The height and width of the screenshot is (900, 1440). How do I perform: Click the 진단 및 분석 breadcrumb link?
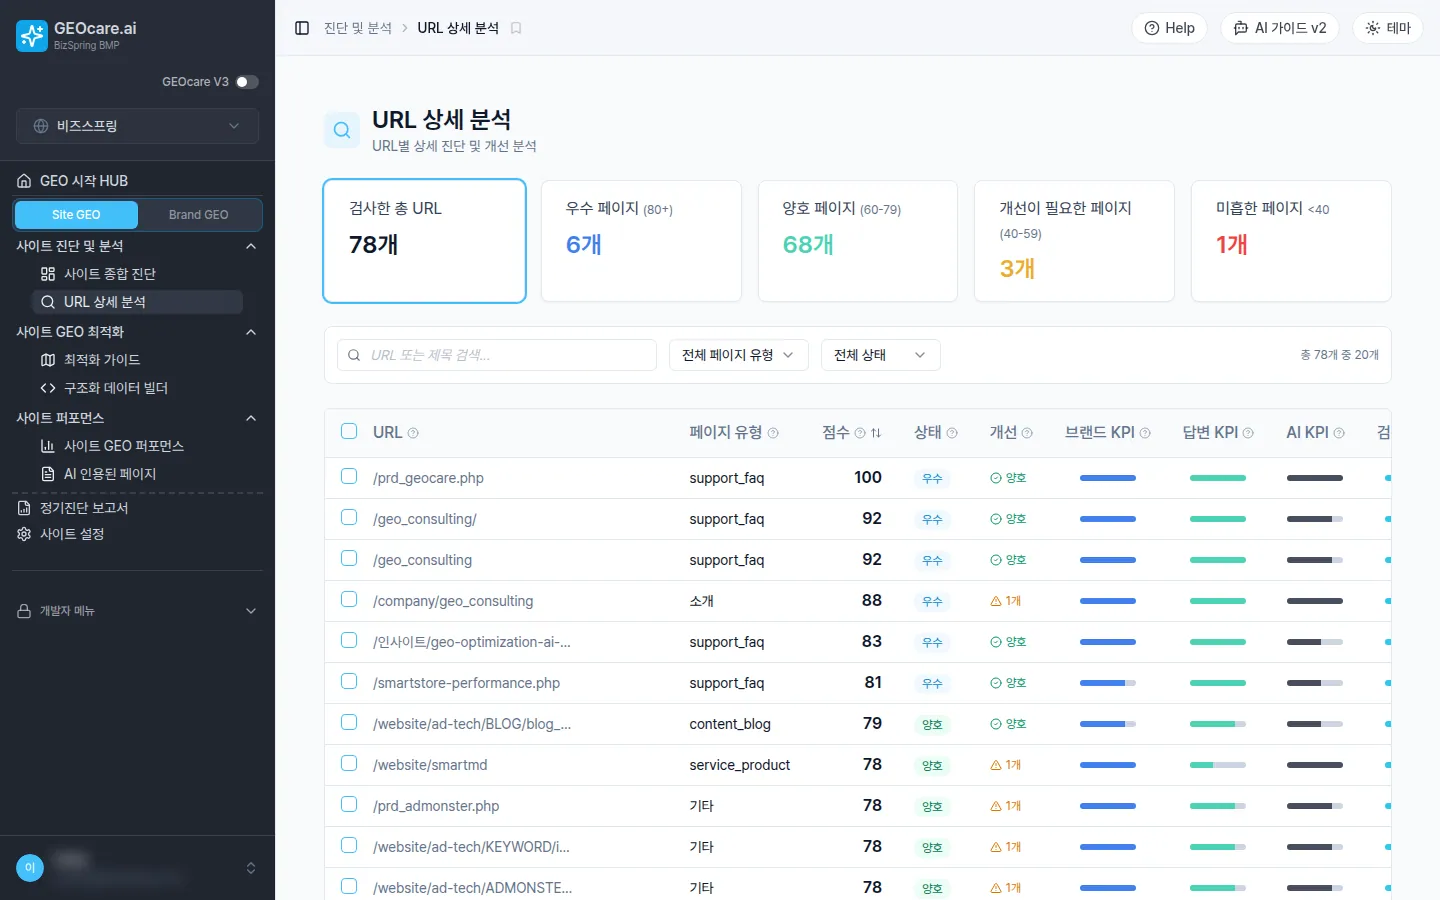click(358, 28)
